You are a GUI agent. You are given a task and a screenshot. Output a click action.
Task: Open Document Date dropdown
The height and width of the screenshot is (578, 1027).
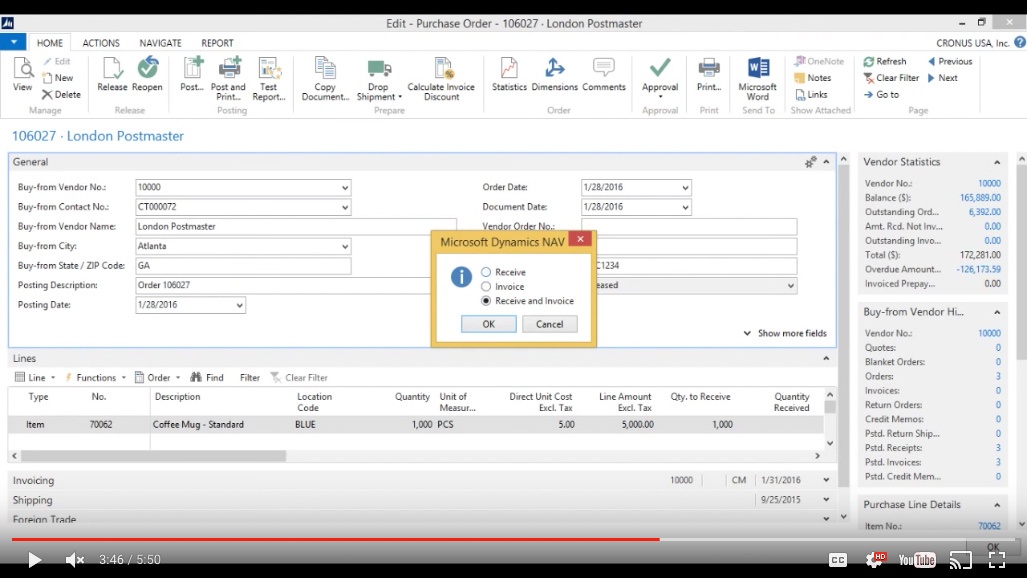[685, 207]
